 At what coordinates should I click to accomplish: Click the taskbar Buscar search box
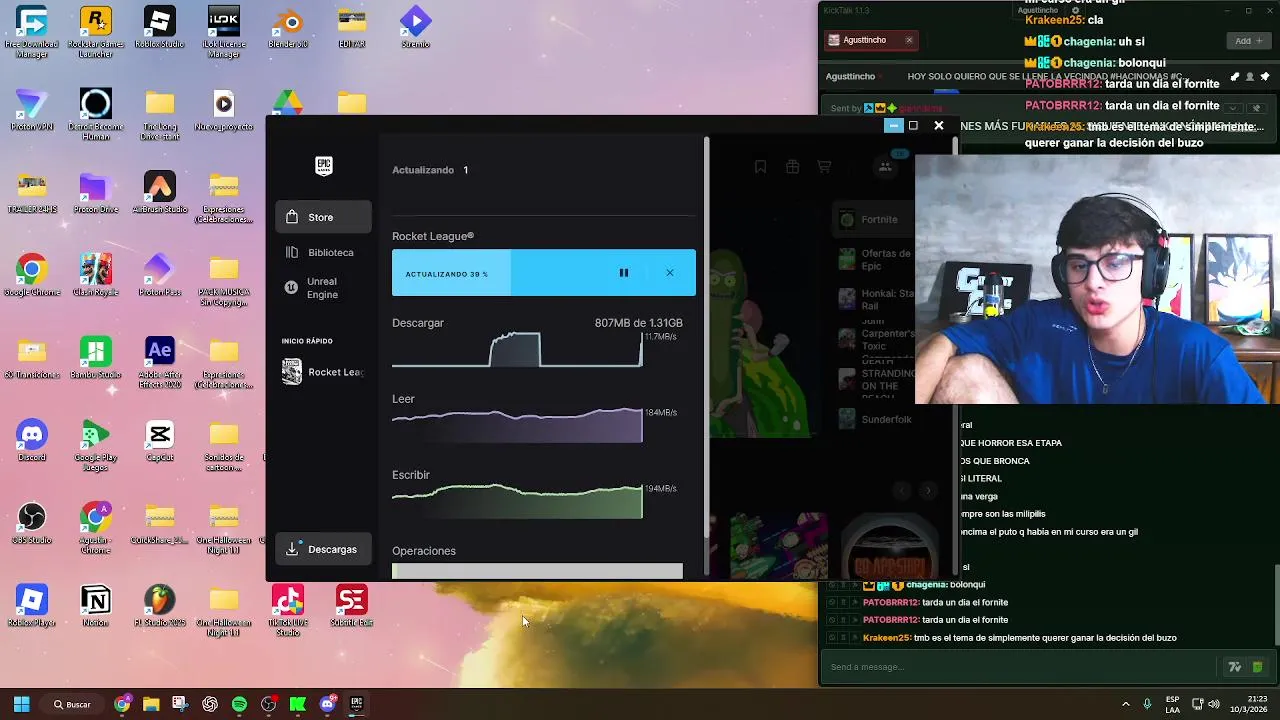[72, 704]
